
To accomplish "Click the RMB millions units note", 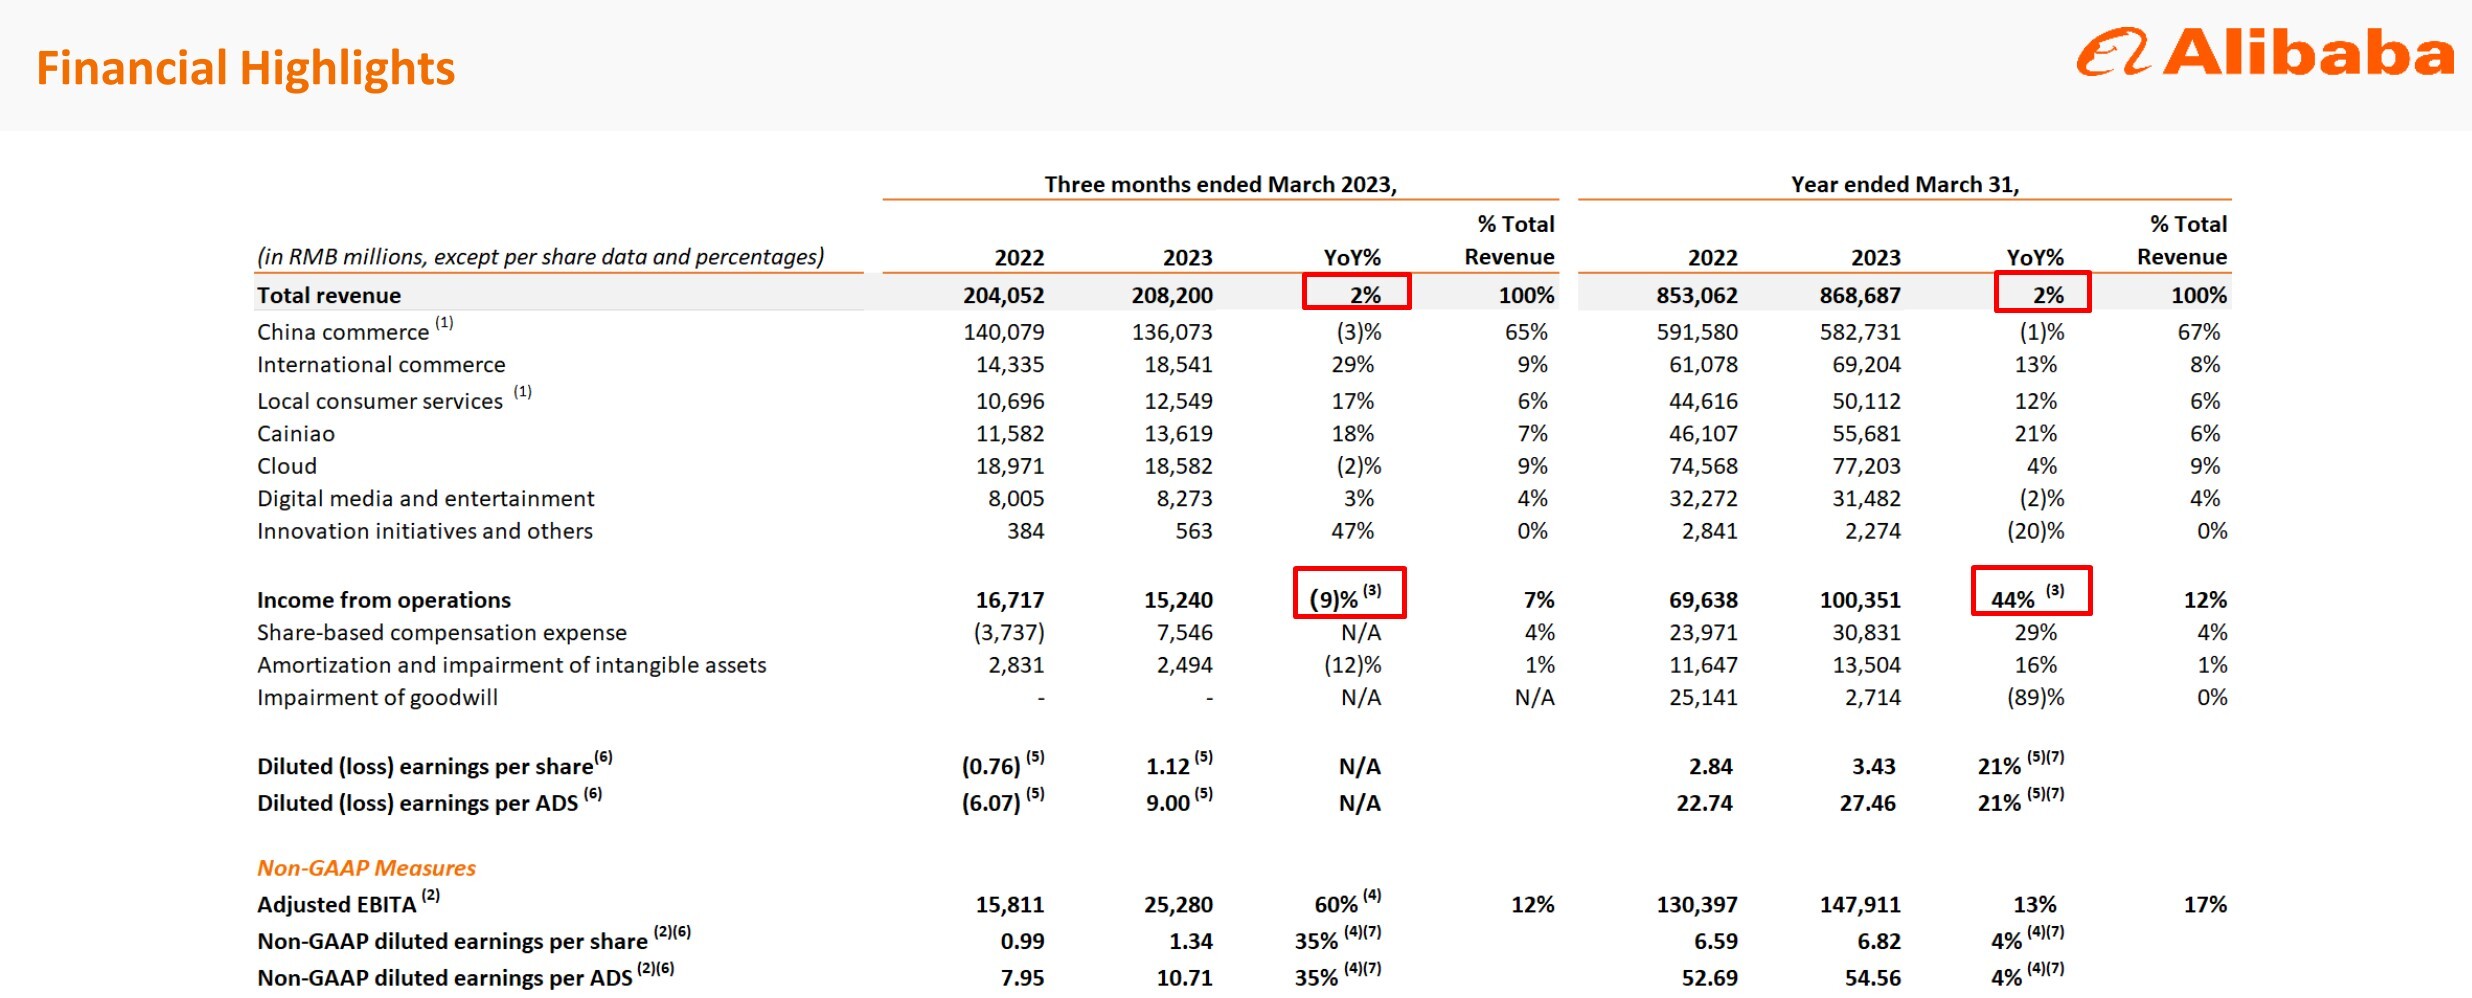I will click(x=540, y=257).
